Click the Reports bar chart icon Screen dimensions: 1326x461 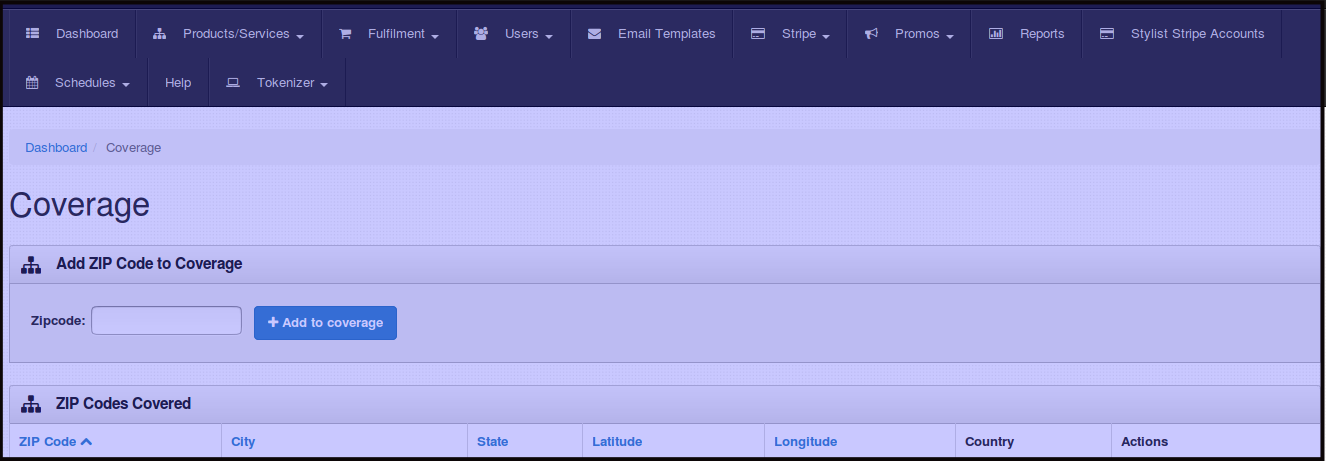click(996, 34)
